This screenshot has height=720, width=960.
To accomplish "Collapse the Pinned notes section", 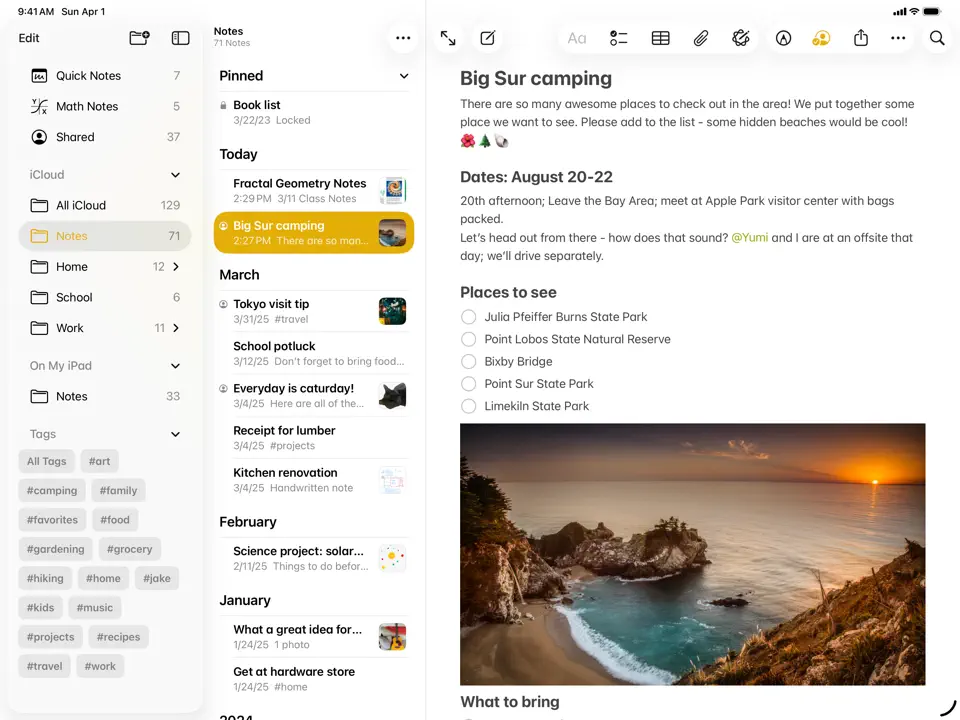I will pos(404,76).
